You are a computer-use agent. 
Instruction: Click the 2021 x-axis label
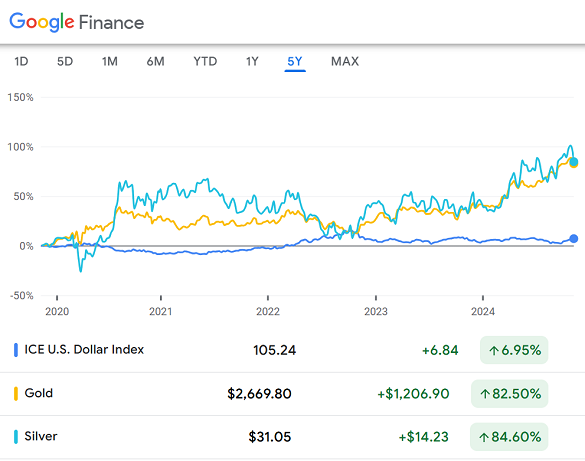pyautogui.click(x=161, y=311)
